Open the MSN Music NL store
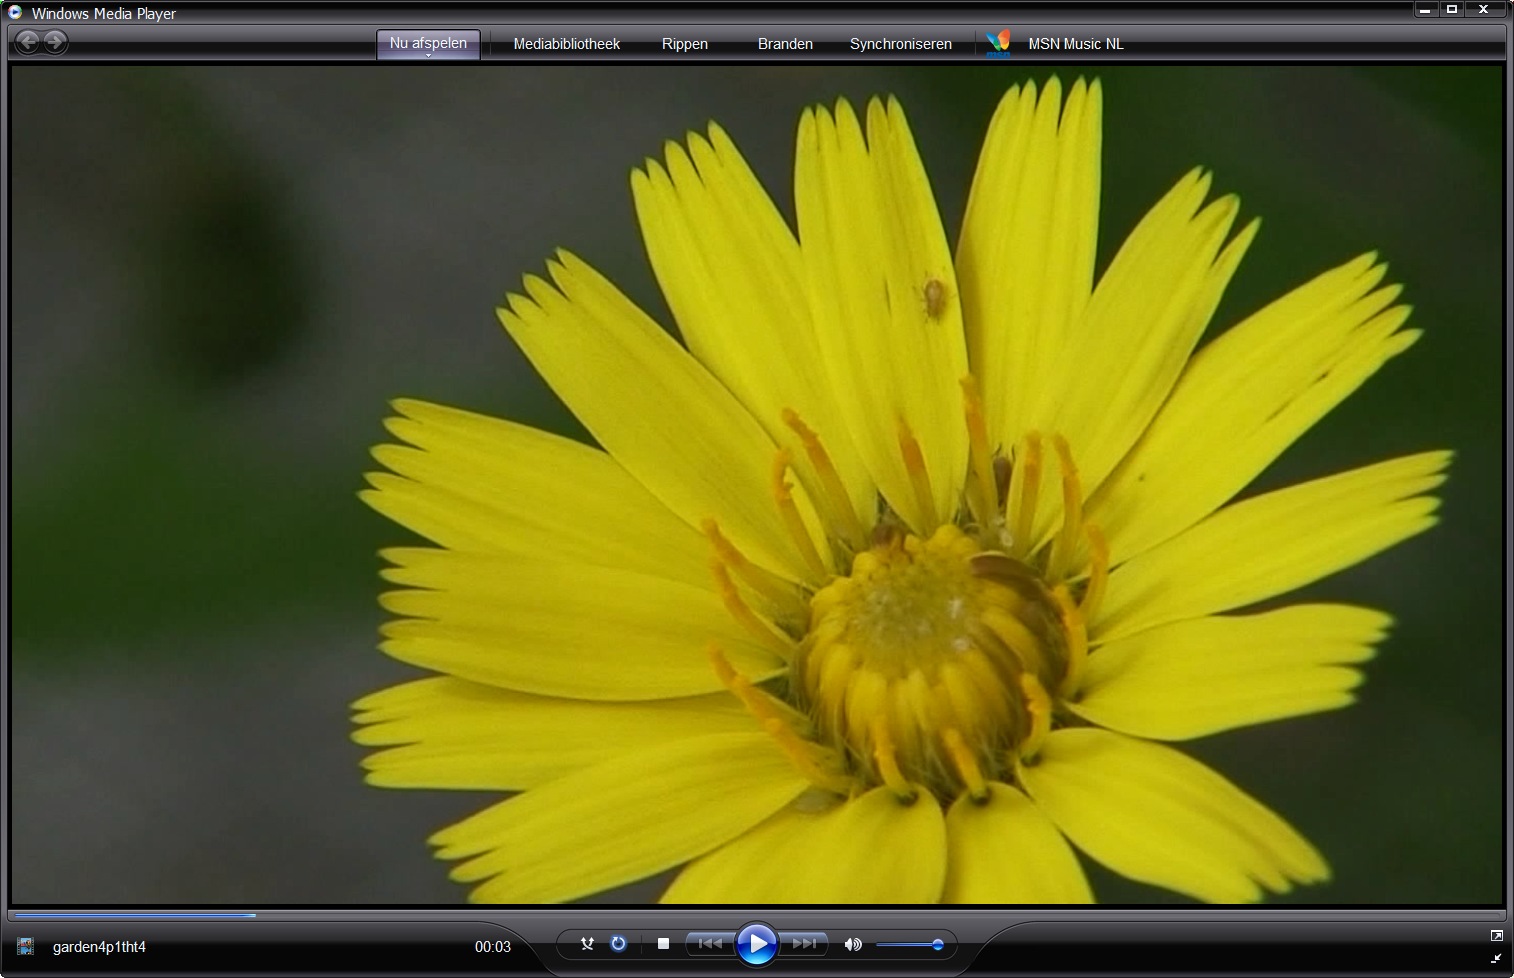The width and height of the screenshot is (1514, 978). 1076,44
